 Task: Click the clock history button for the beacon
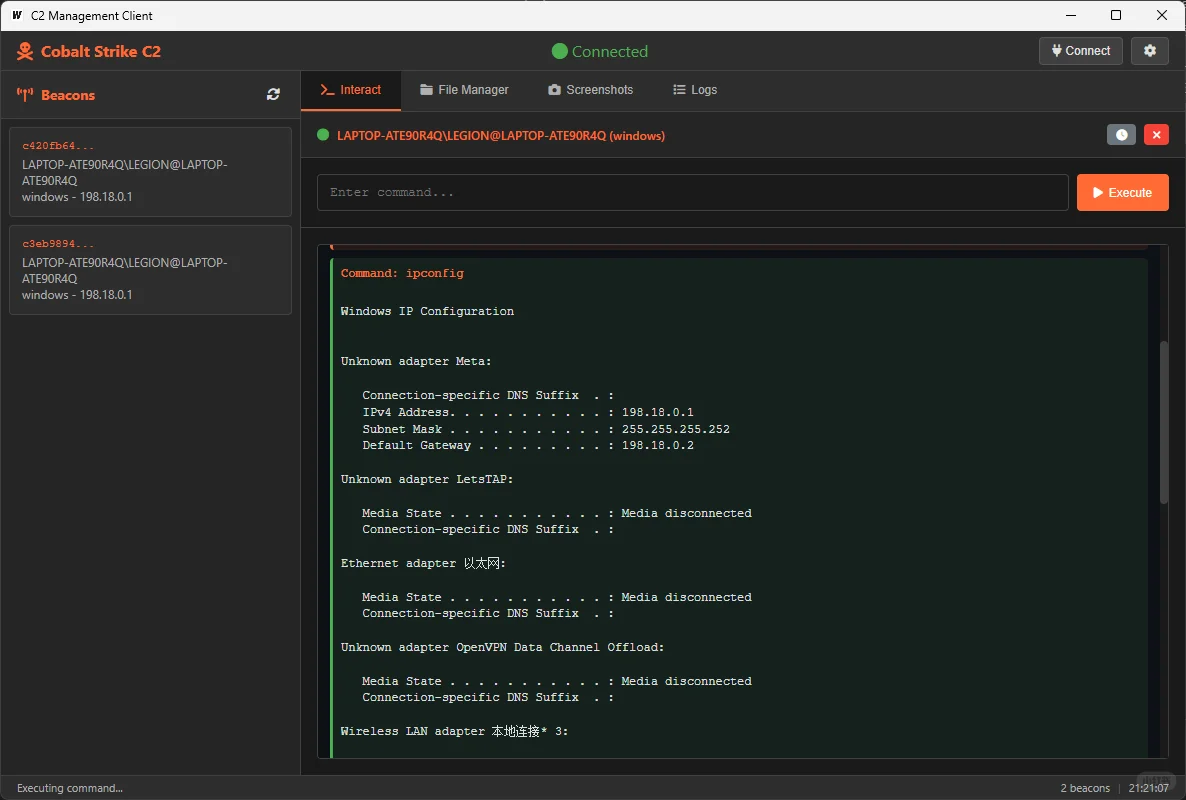(x=1121, y=135)
